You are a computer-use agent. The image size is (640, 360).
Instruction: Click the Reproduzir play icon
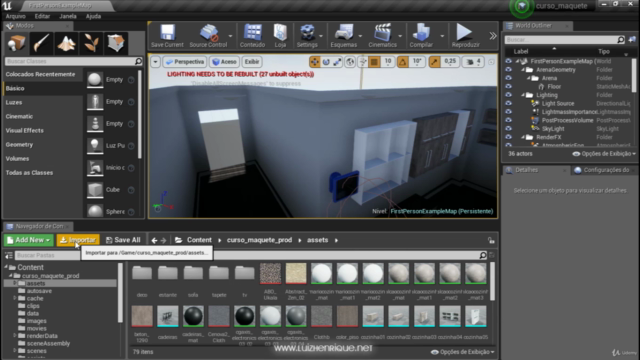[x=465, y=36]
